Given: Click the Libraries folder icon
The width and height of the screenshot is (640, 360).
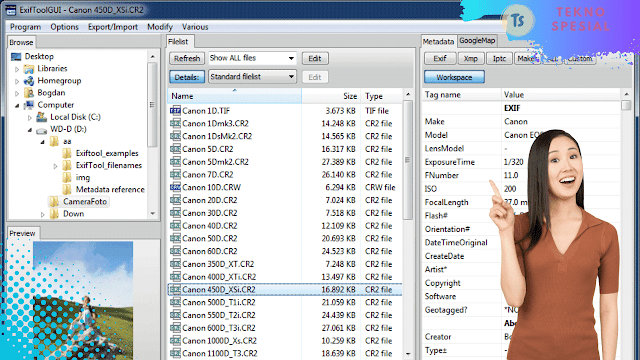Looking at the screenshot, I should point(29,69).
